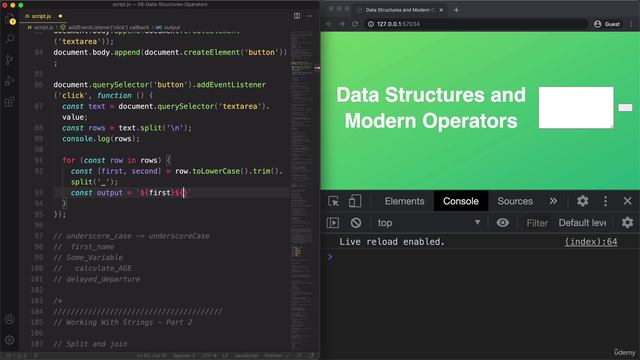Open the Explorer icon in VS Code activity bar
640x360 pixels.
click(10, 19)
